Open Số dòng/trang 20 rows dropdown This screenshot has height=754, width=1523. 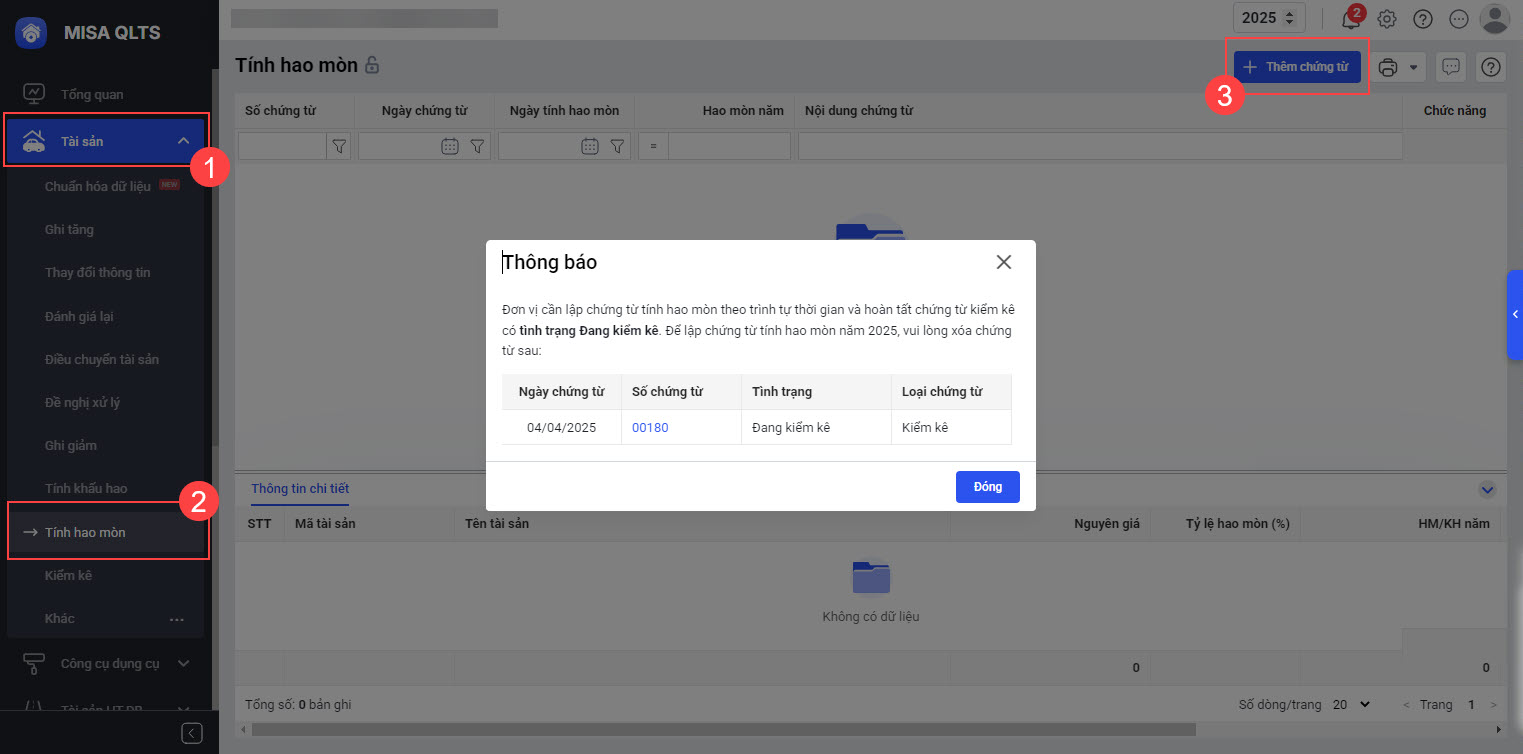point(1351,705)
